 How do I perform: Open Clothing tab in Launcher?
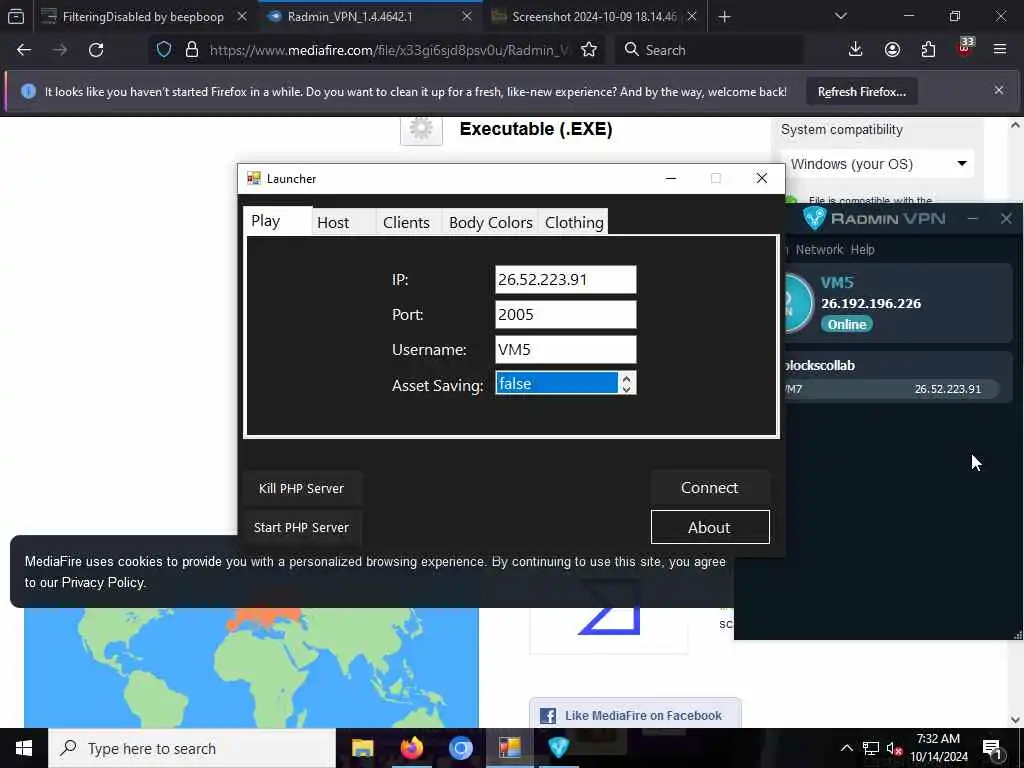point(574,223)
